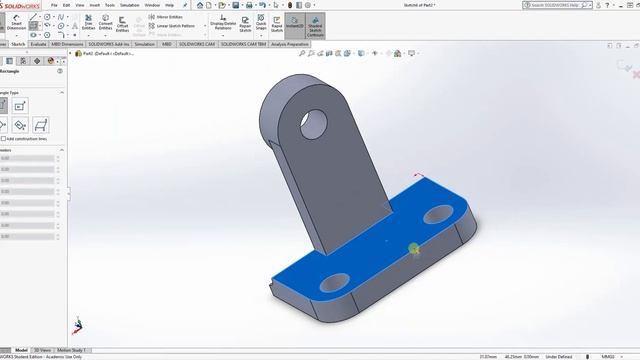Image resolution: width=640 pixels, height=360 pixels.
Task: Switch to SOLIDWORKS Add-Ins tab
Action: 109,44
